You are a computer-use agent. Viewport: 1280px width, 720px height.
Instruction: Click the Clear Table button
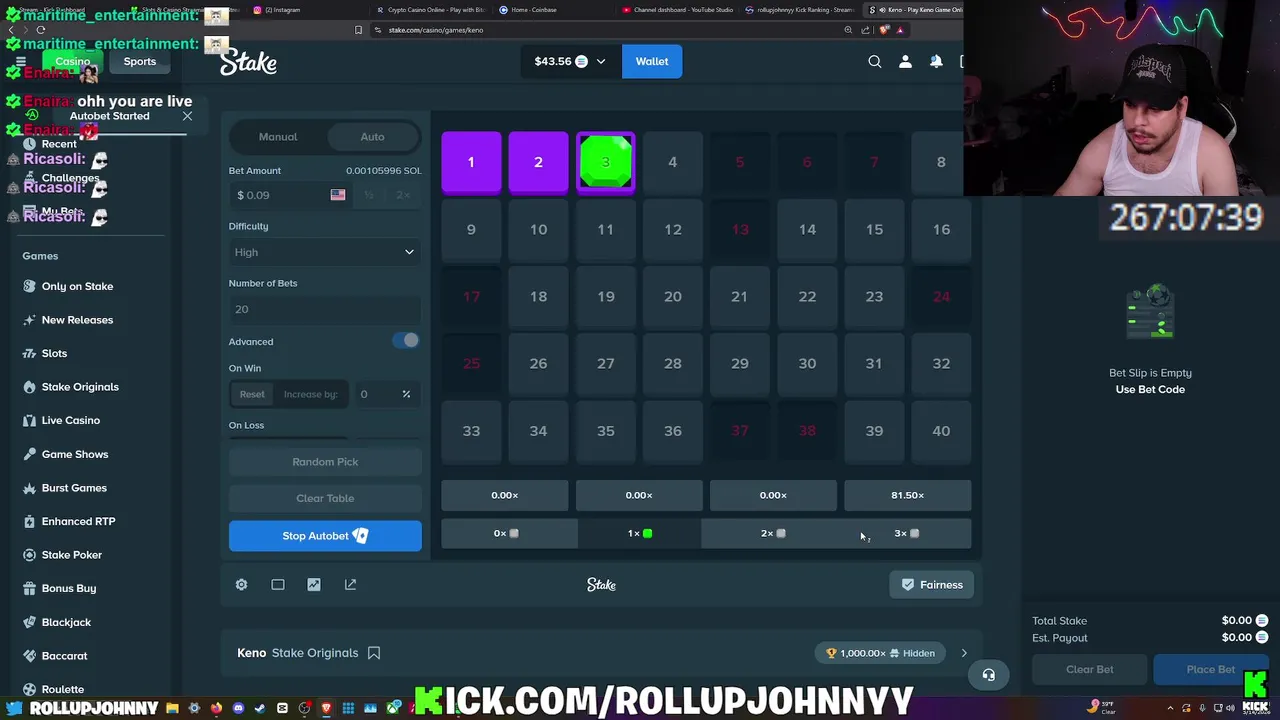click(x=325, y=498)
